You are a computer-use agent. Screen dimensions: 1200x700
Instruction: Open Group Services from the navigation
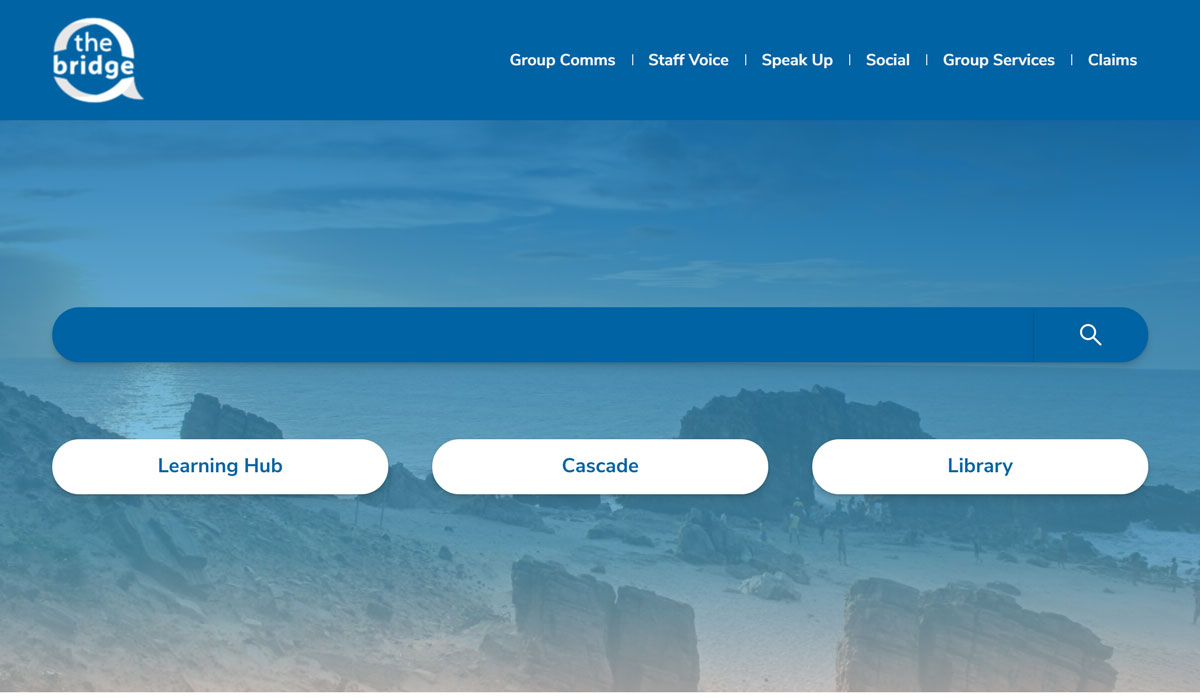click(x=998, y=60)
